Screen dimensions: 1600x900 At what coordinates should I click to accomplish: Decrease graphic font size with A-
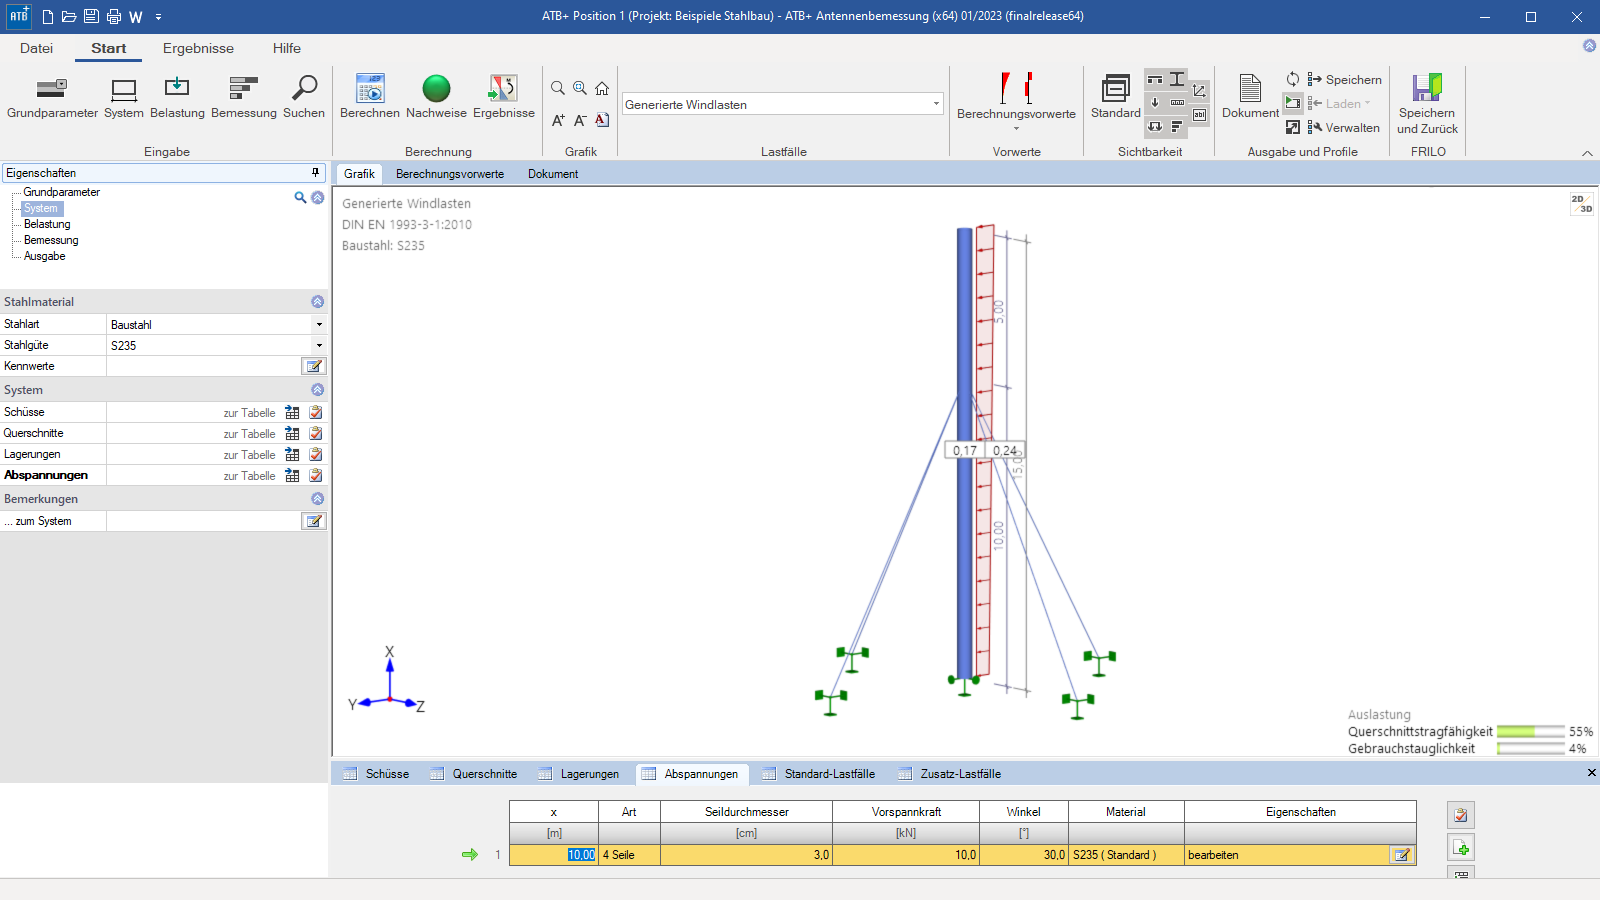[580, 120]
